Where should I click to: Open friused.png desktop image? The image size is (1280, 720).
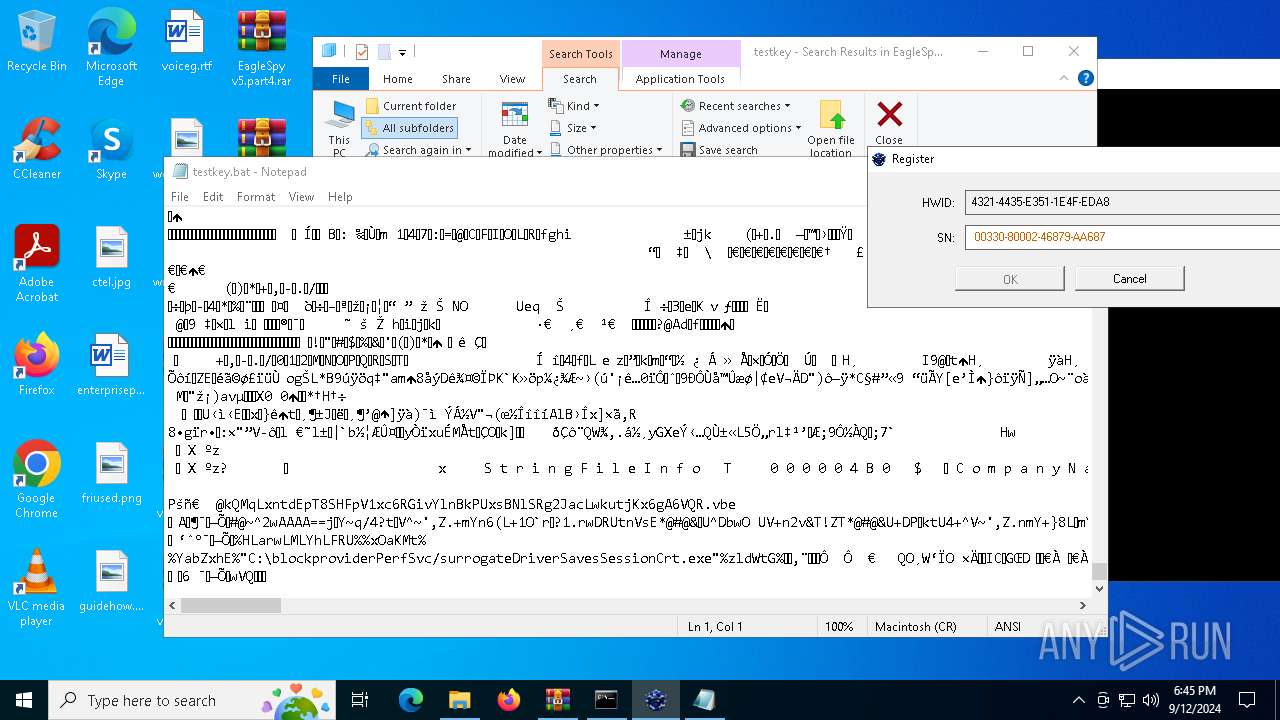tap(111, 472)
